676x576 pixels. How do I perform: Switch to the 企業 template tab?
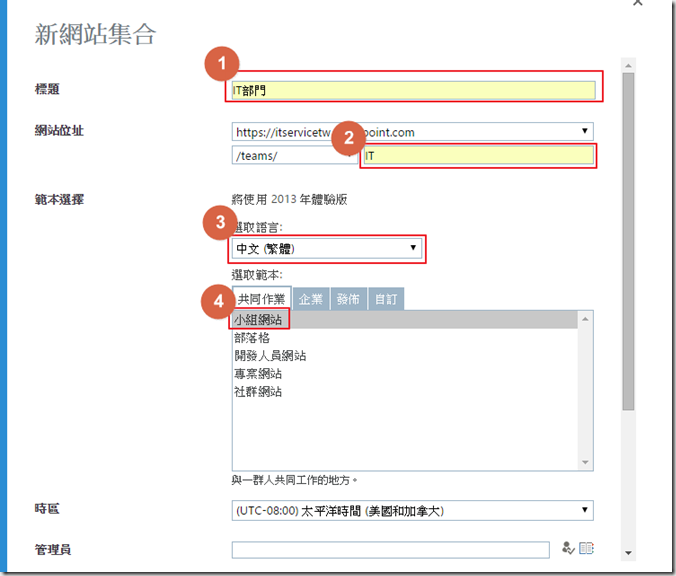311,299
